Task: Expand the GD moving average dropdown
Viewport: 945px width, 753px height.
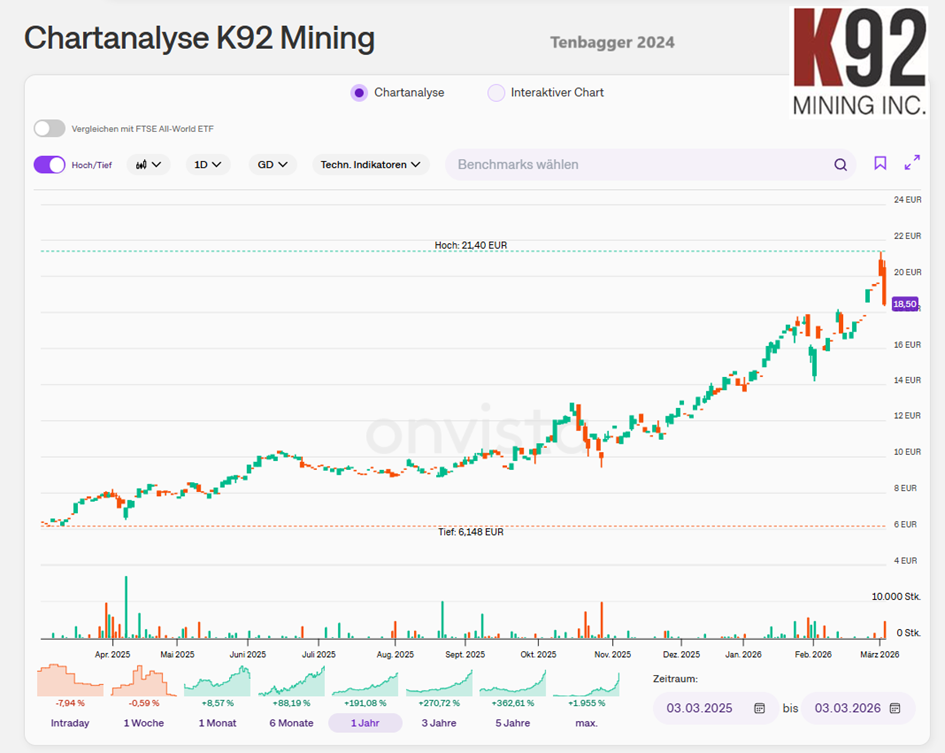Action: [x=272, y=165]
